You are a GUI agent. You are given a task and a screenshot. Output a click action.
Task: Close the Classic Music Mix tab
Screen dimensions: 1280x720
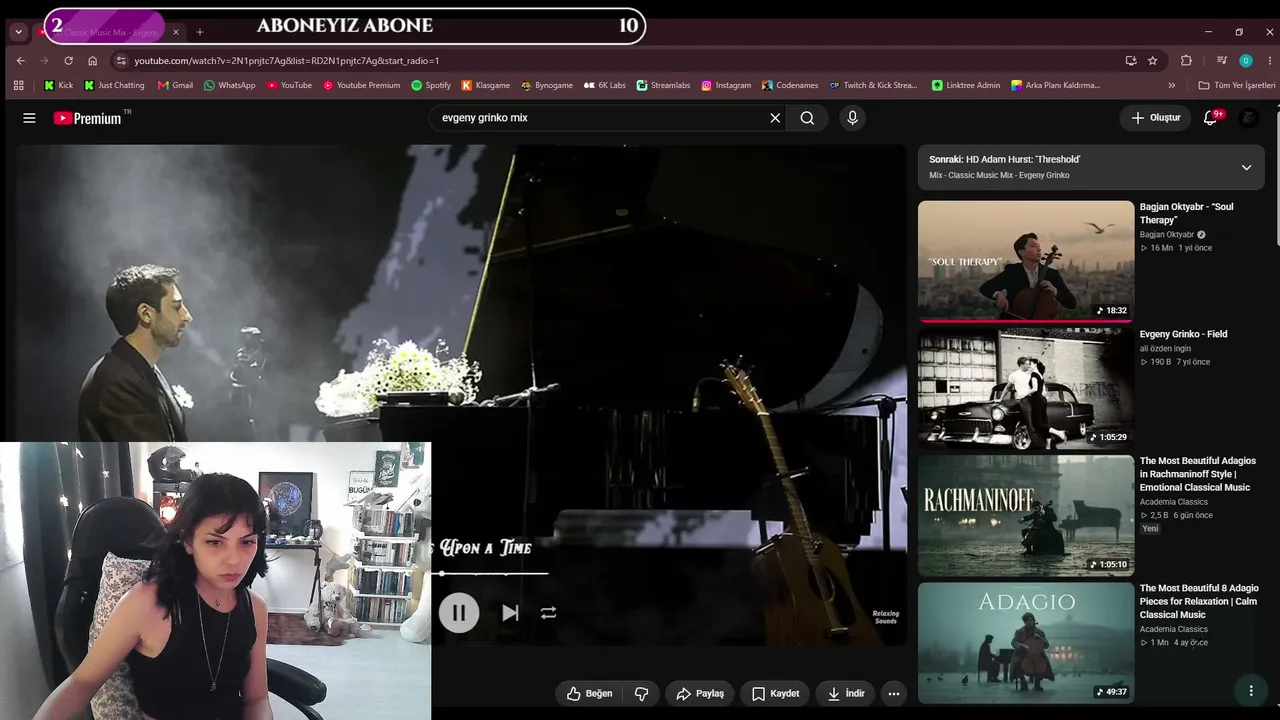(175, 32)
